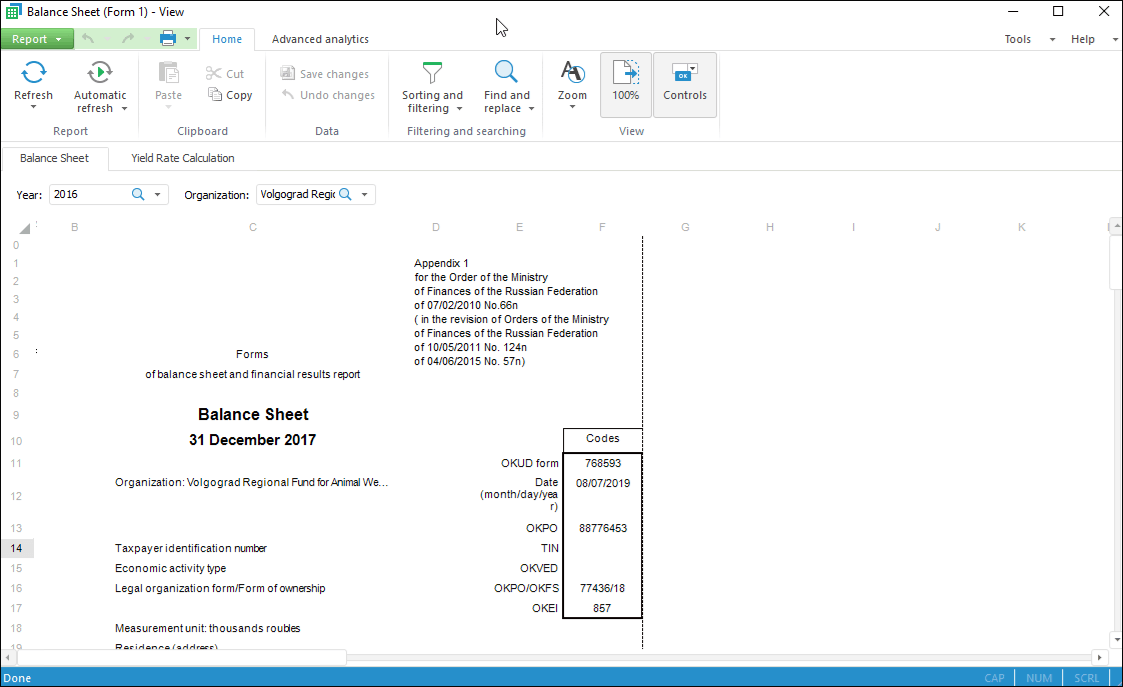Expand the Year dropdown arrow

[158, 195]
